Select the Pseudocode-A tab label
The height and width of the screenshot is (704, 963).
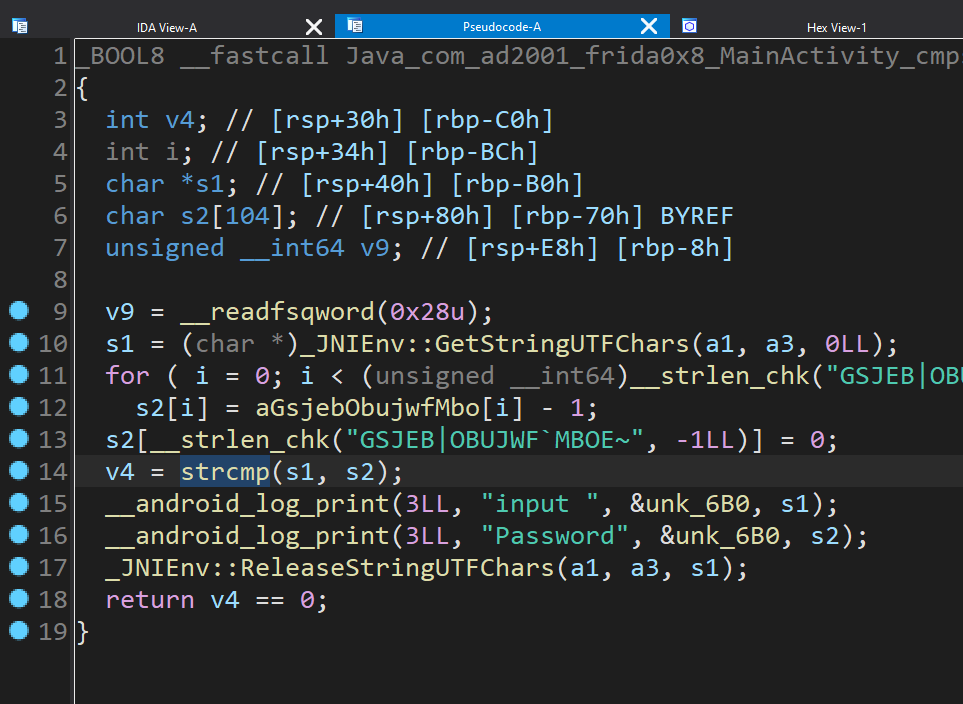tap(502, 27)
